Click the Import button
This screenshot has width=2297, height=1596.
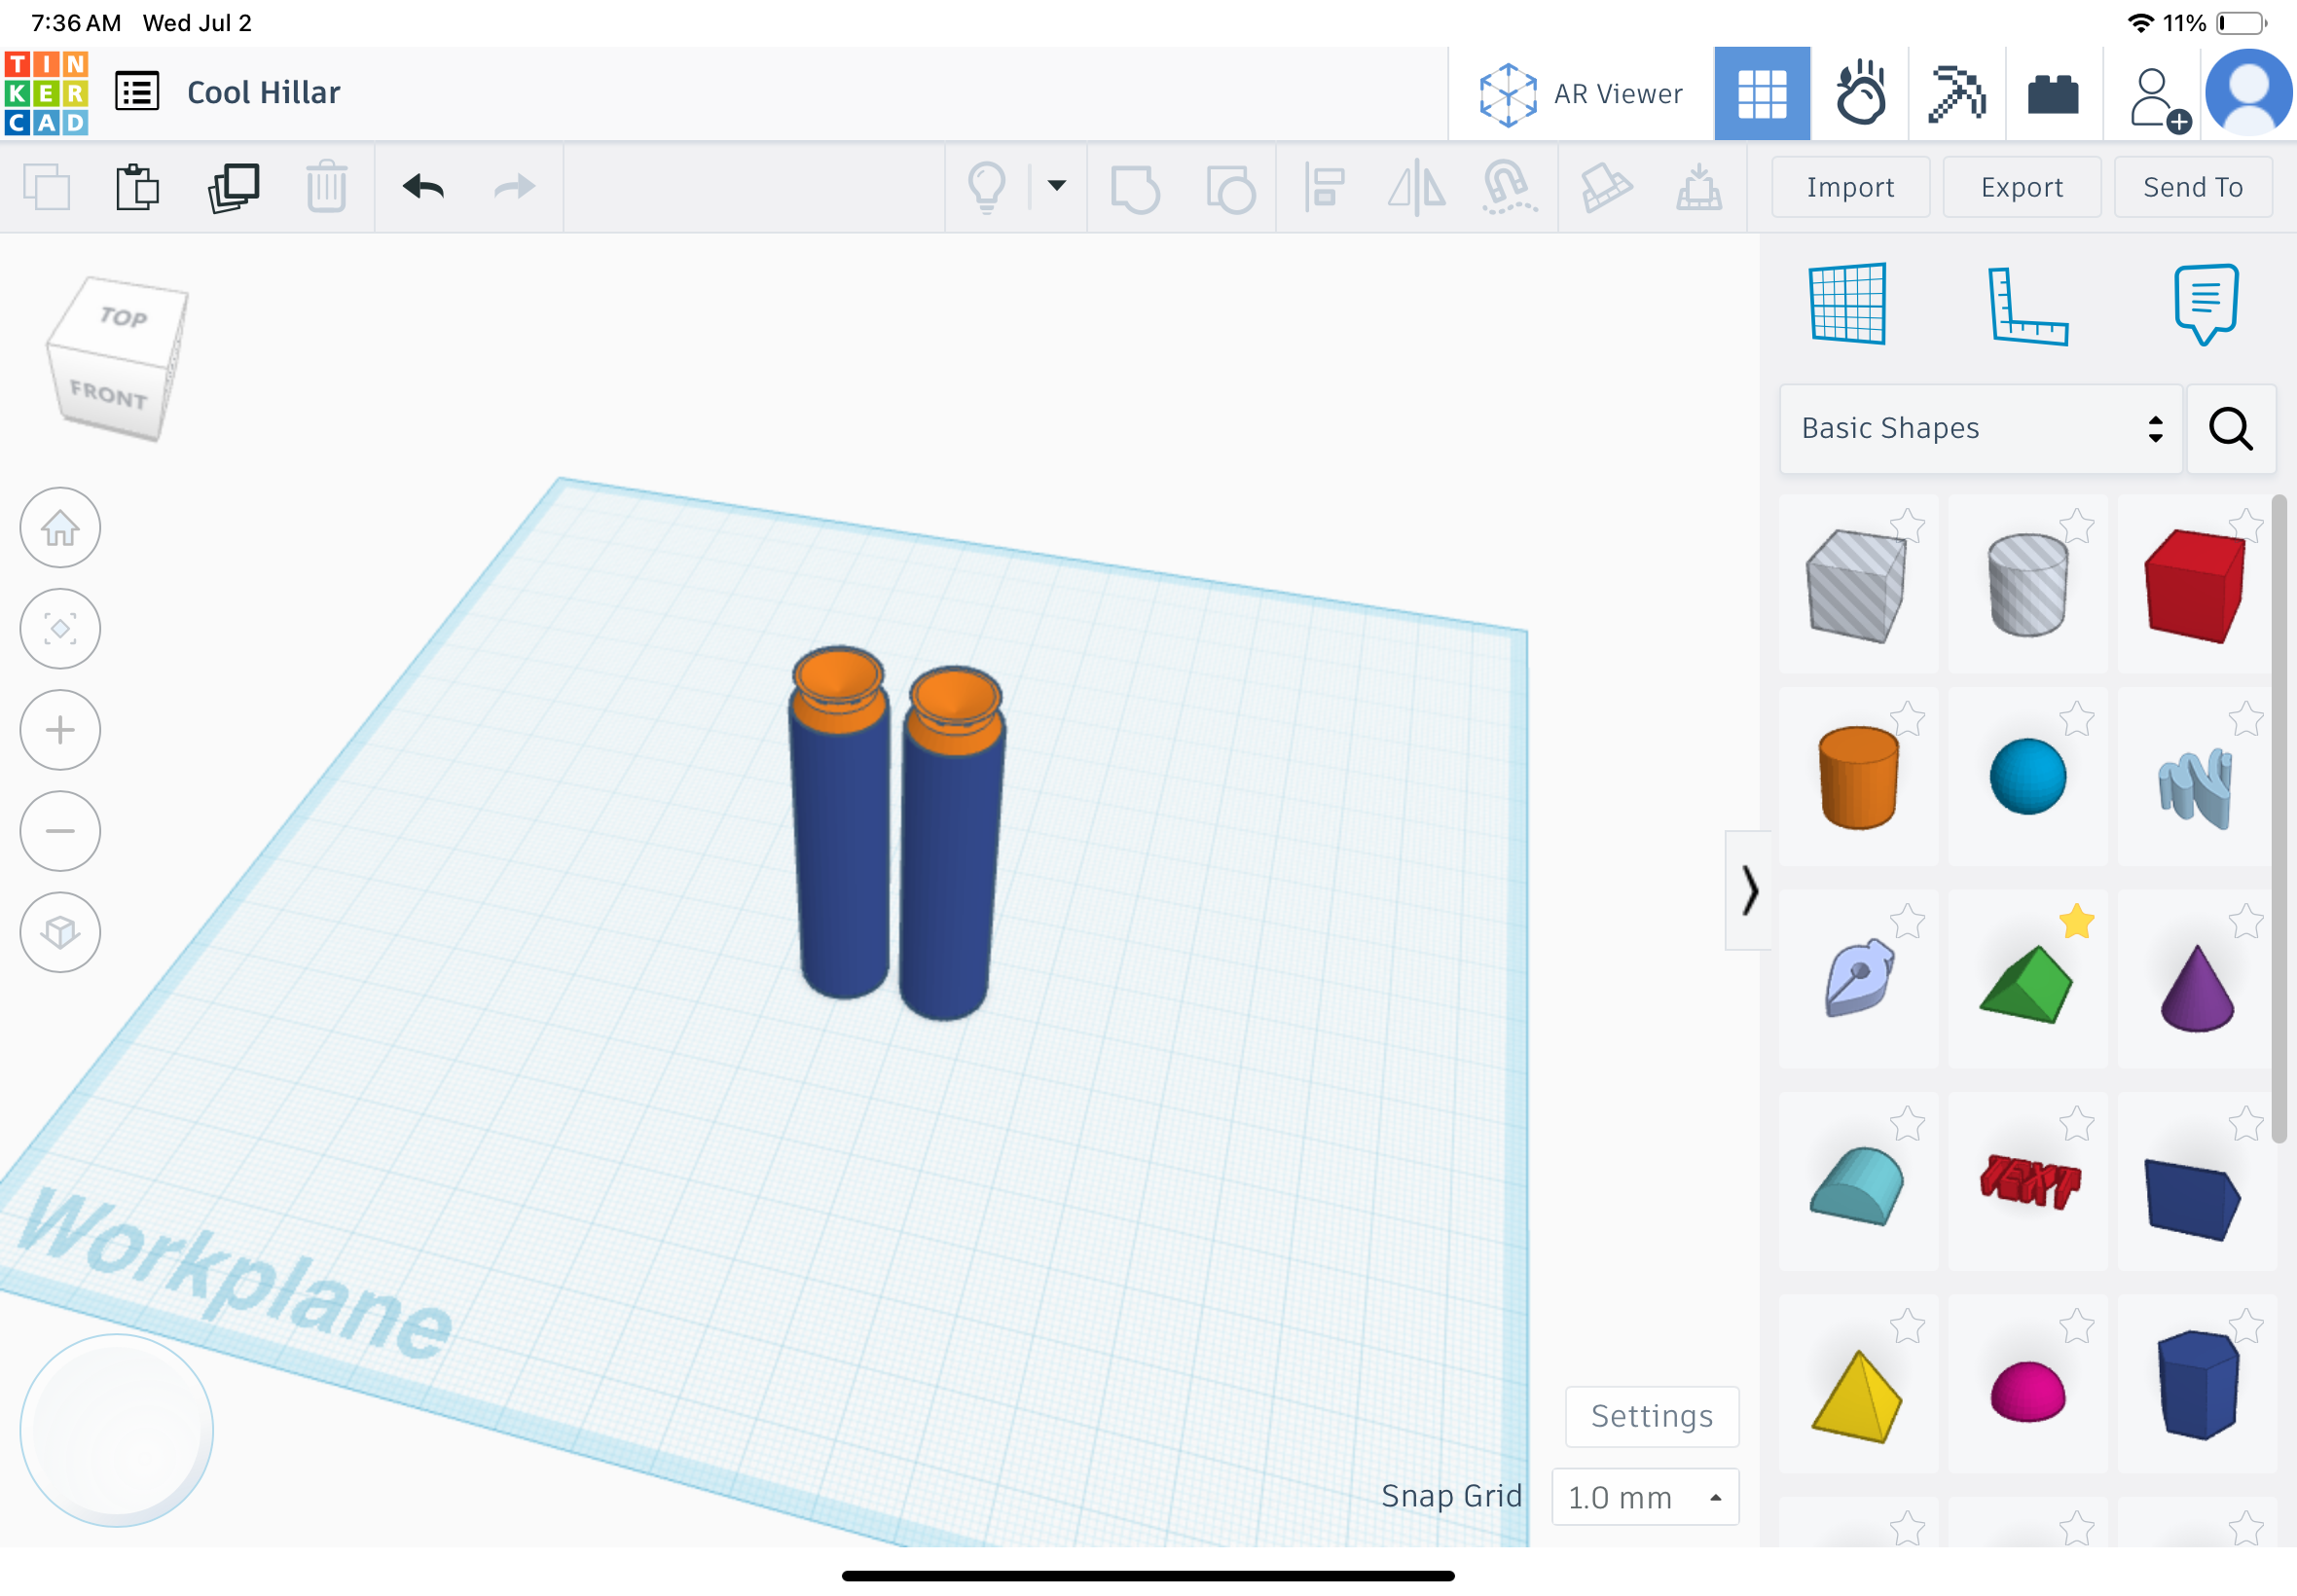point(1850,187)
